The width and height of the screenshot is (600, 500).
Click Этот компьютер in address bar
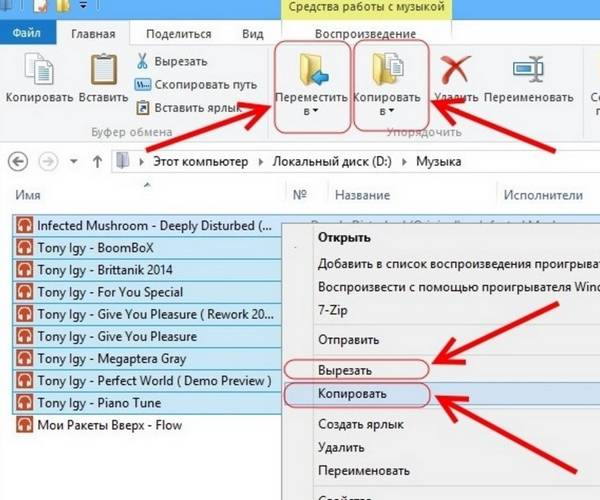coord(201,162)
